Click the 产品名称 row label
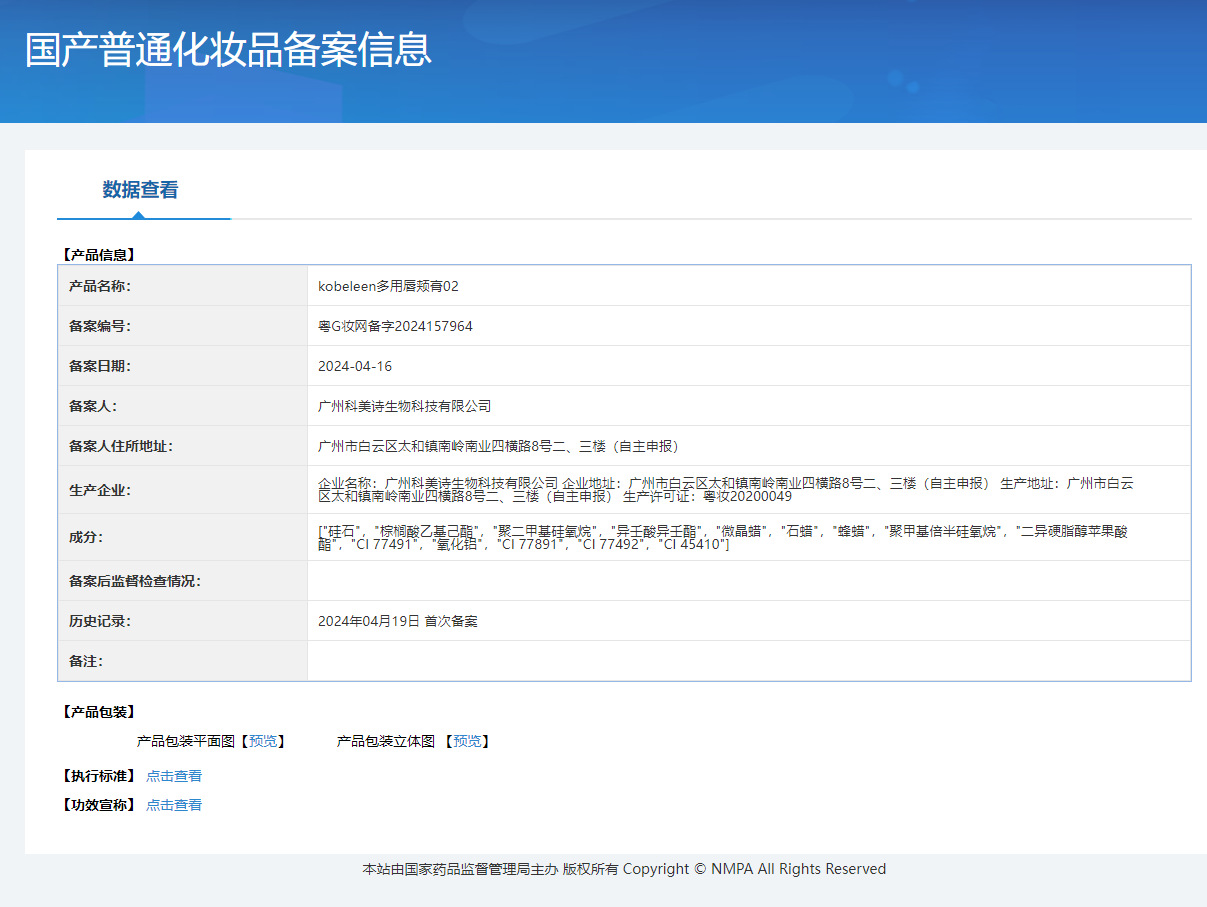This screenshot has width=1207, height=907. click(100, 286)
